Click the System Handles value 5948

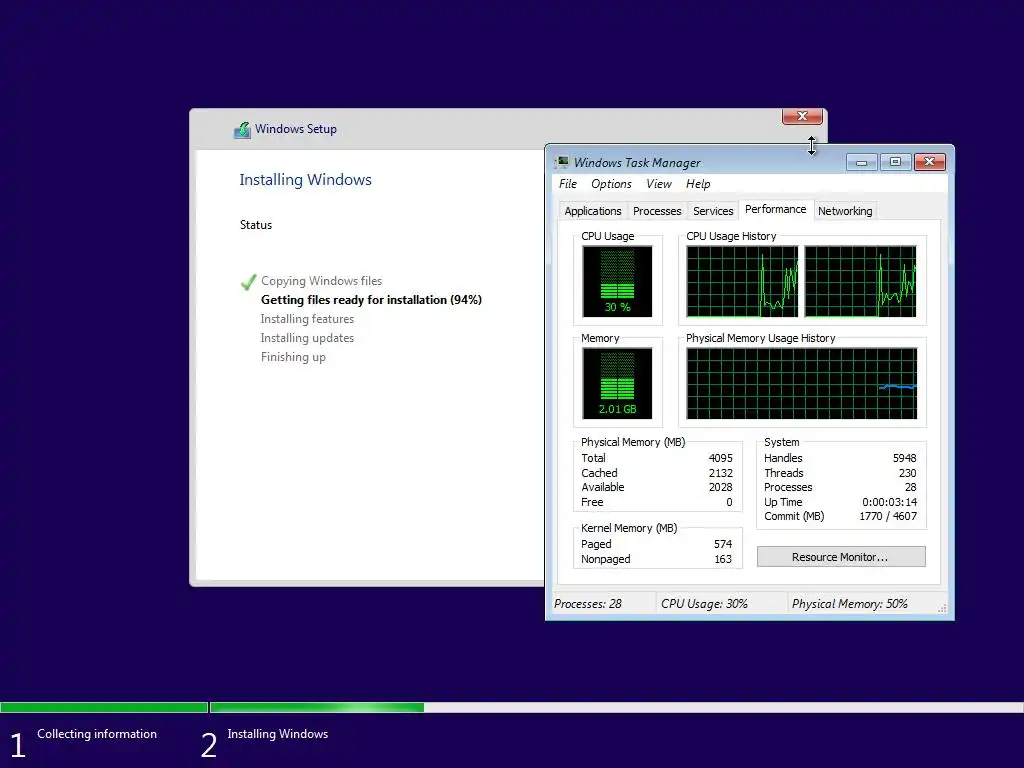[x=904, y=458]
